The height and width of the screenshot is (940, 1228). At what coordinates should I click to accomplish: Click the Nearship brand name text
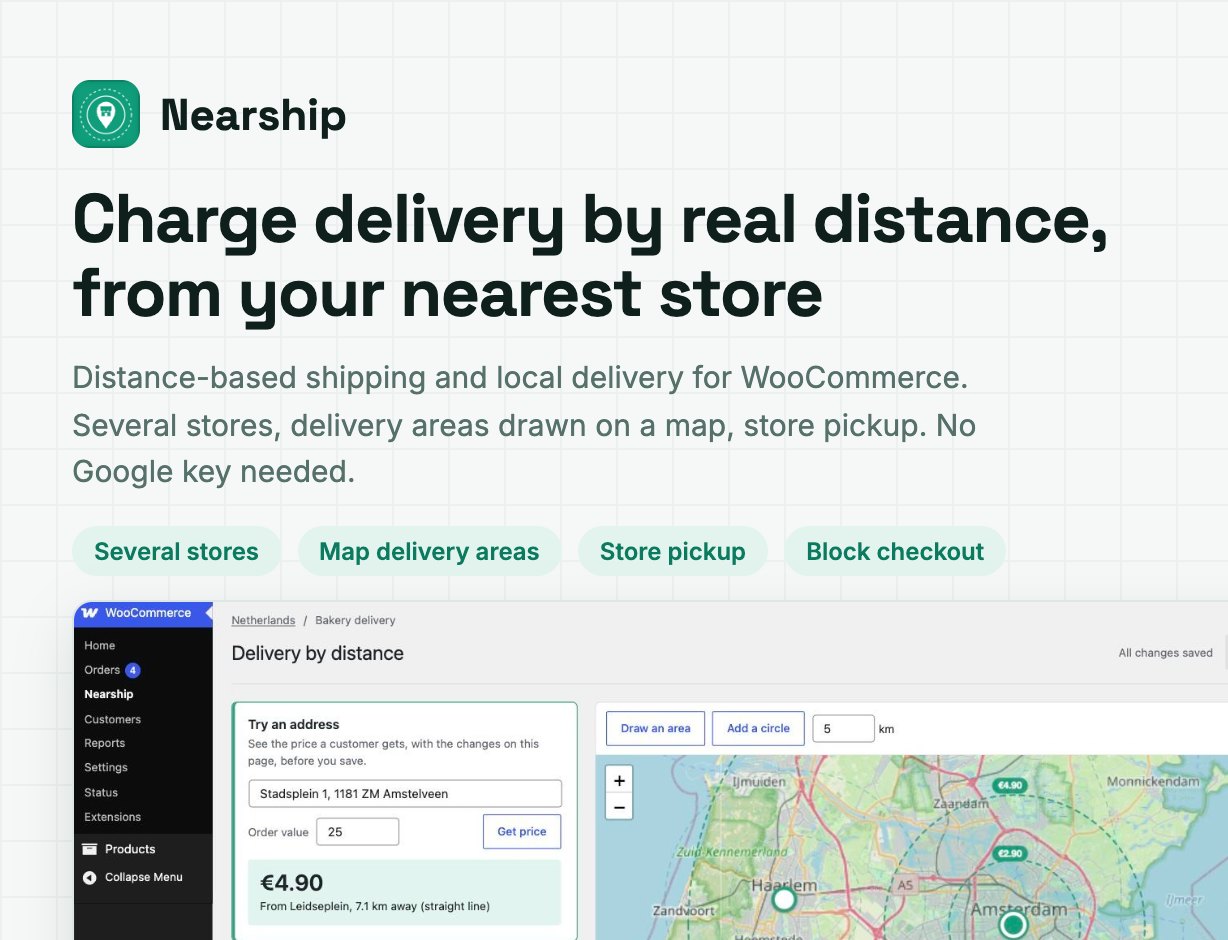[253, 115]
